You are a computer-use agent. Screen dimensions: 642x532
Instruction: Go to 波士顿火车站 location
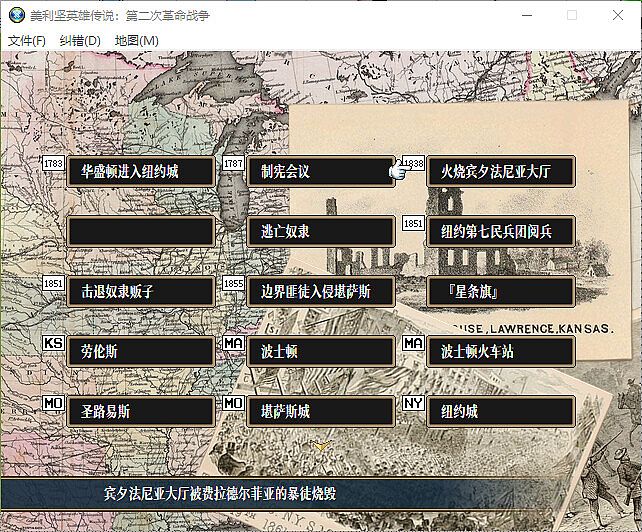[501, 351]
